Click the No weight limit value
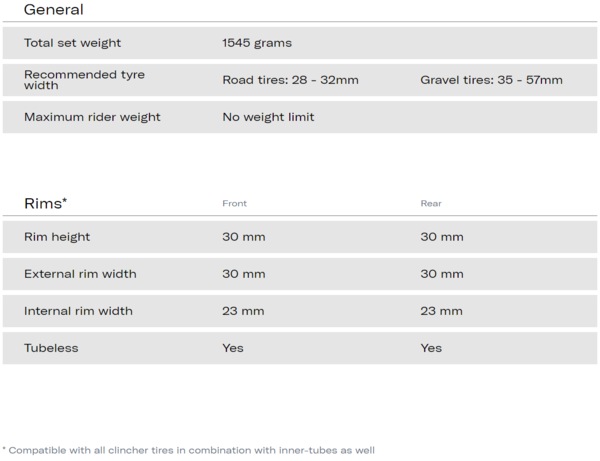Image resolution: width=600 pixels, height=461 pixels. pyautogui.click(x=268, y=117)
